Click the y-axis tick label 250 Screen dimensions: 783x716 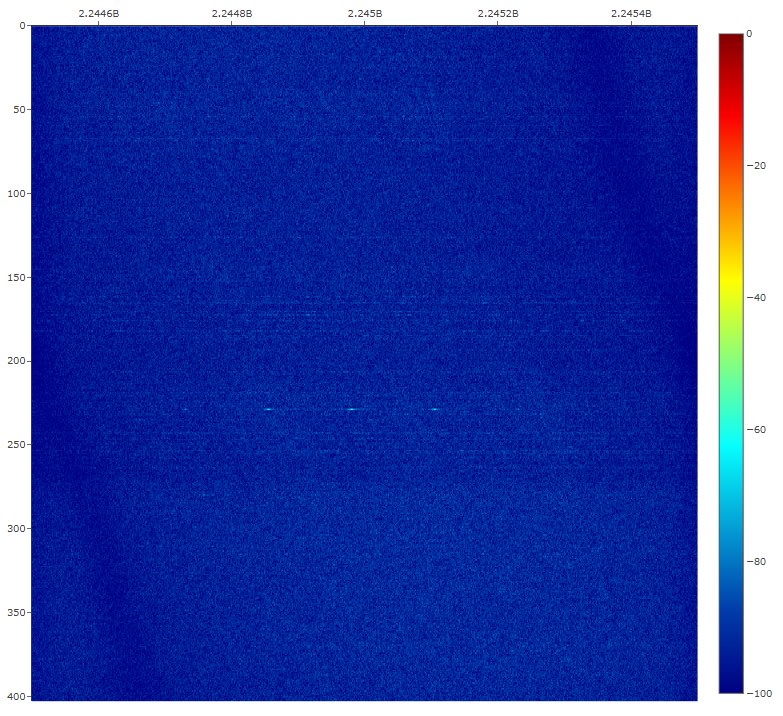tap(16, 444)
